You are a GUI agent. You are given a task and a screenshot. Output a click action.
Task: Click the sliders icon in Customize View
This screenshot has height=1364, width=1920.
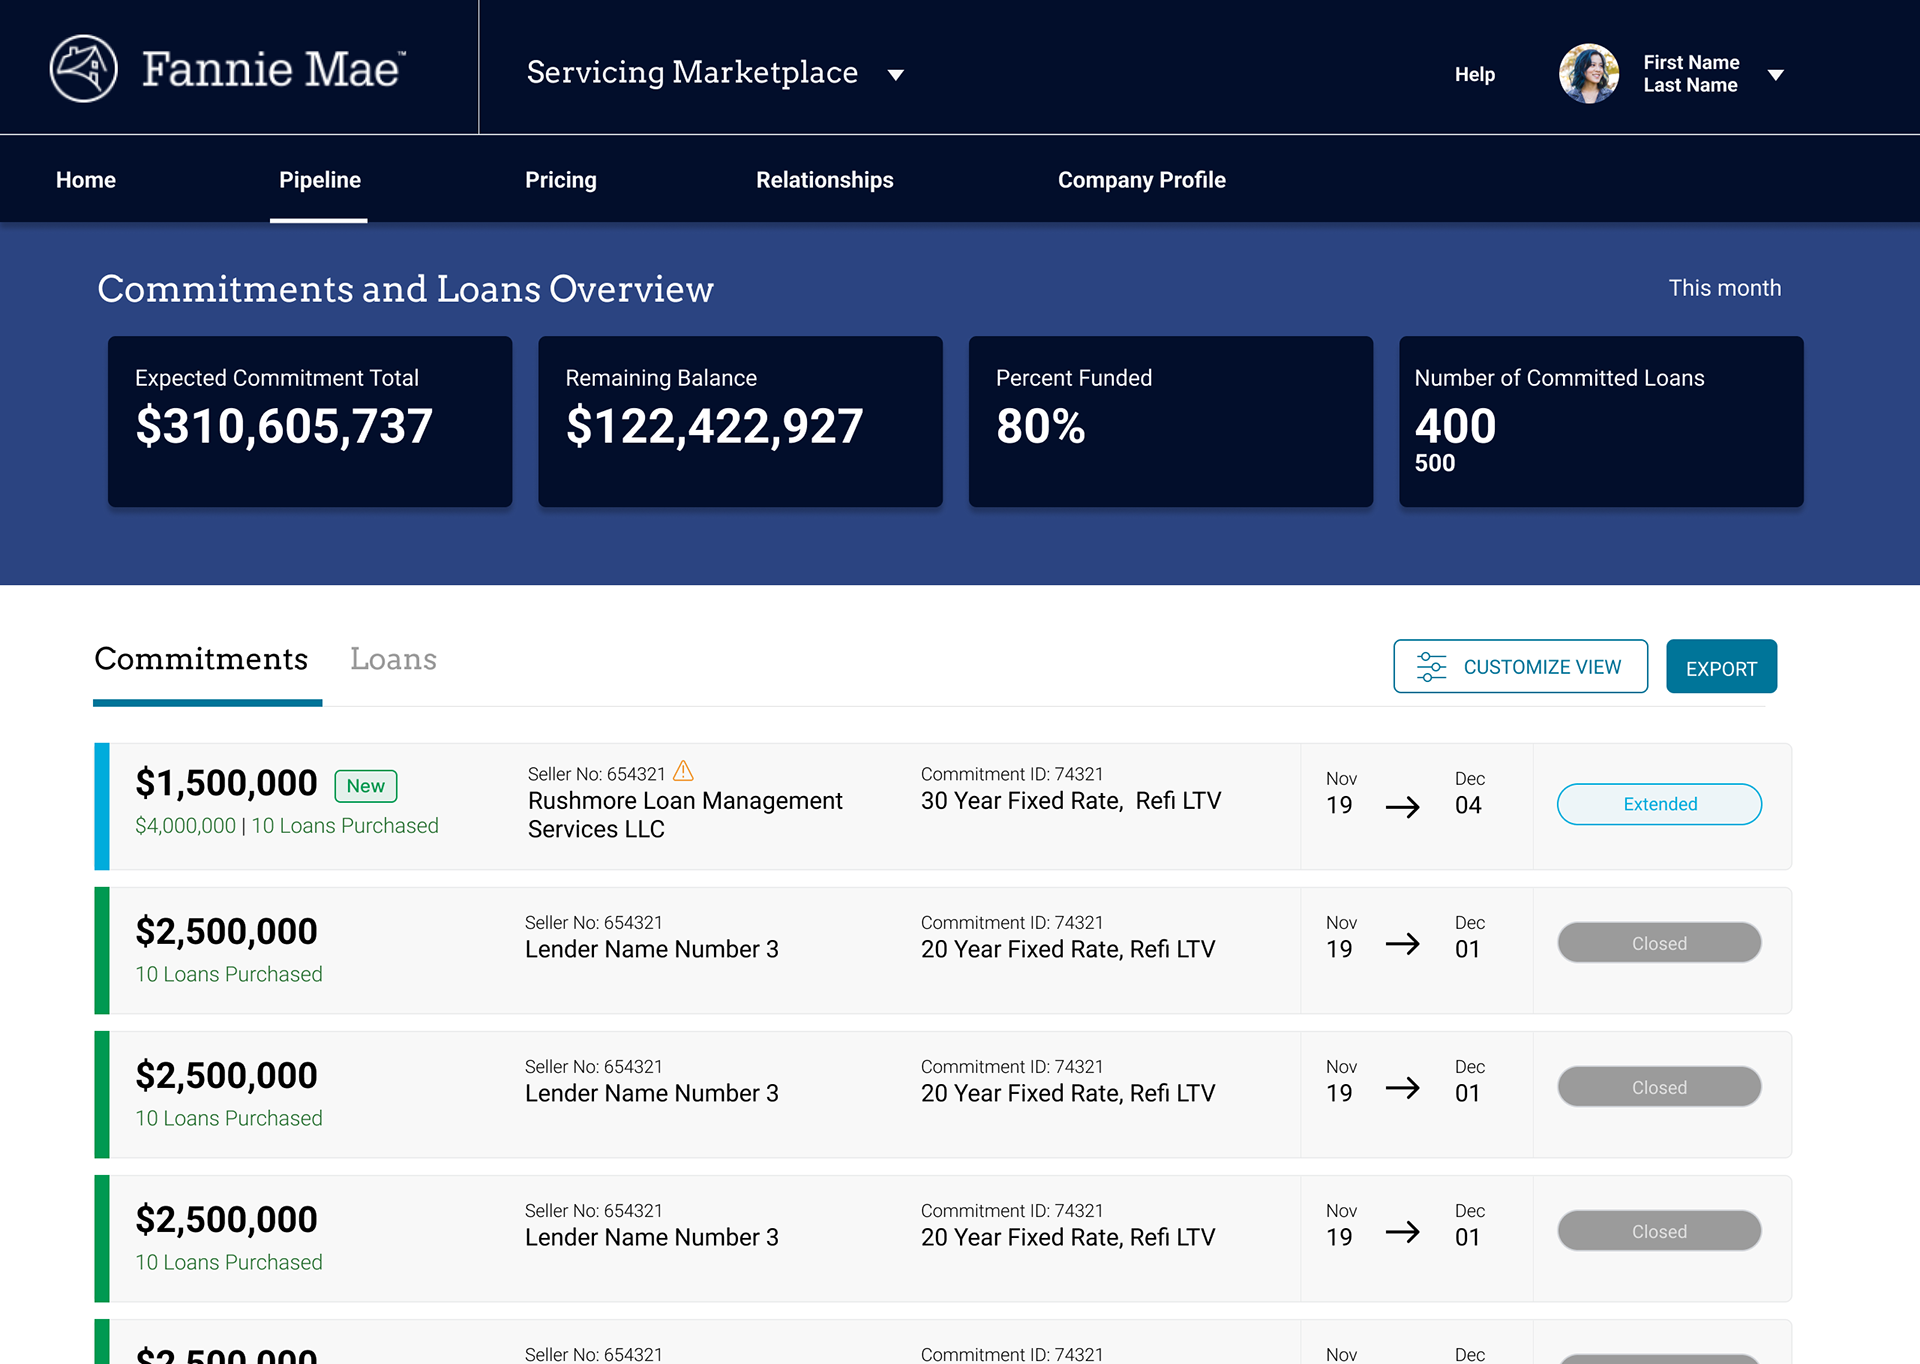coord(1431,667)
